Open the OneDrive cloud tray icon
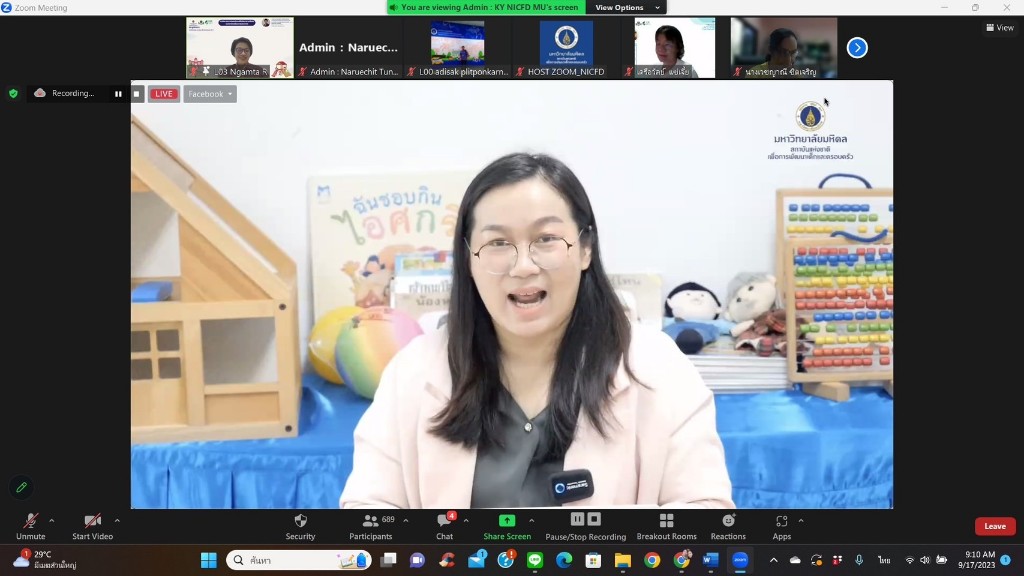This screenshot has height=576, width=1024. pyautogui.click(x=795, y=560)
